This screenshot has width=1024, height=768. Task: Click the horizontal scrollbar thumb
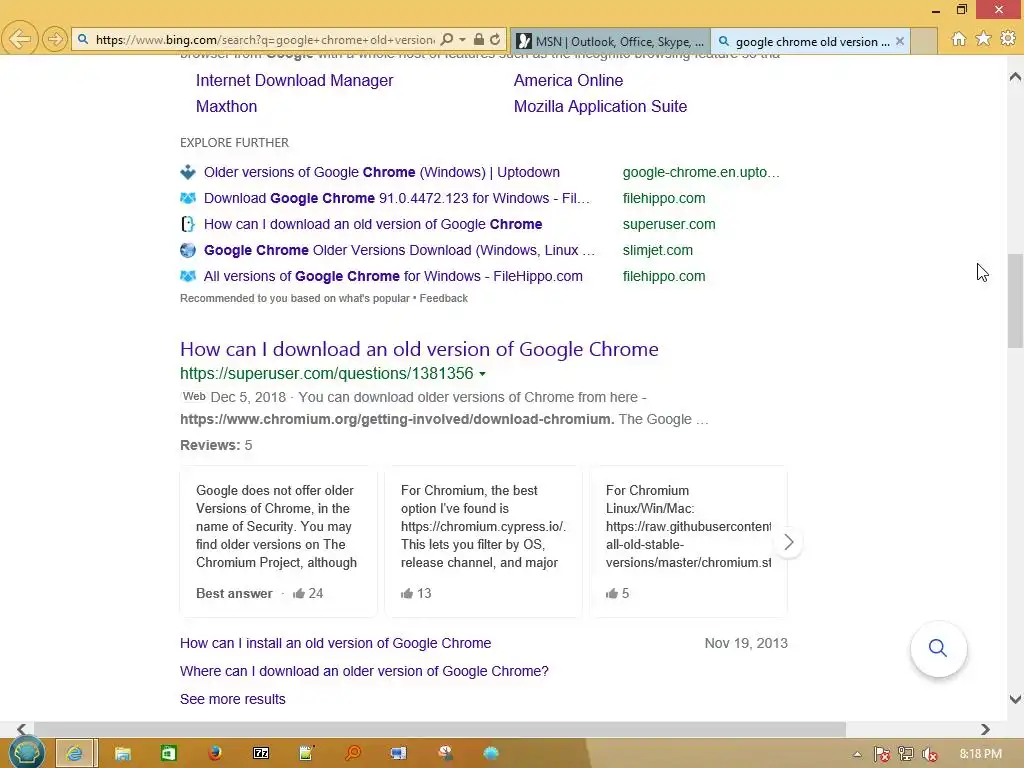[x=440, y=729]
